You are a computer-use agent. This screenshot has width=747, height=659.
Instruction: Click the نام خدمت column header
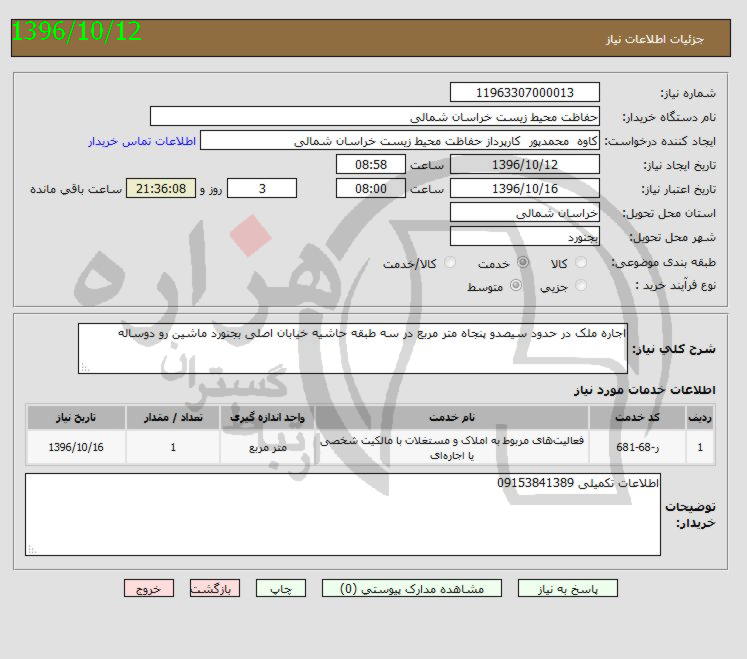(452, 417)
